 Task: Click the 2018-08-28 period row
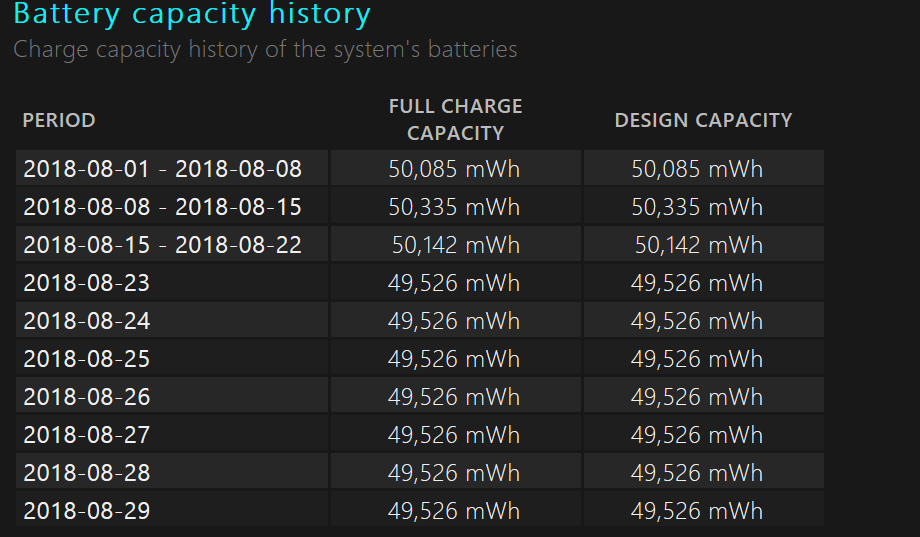coord(86,473)
